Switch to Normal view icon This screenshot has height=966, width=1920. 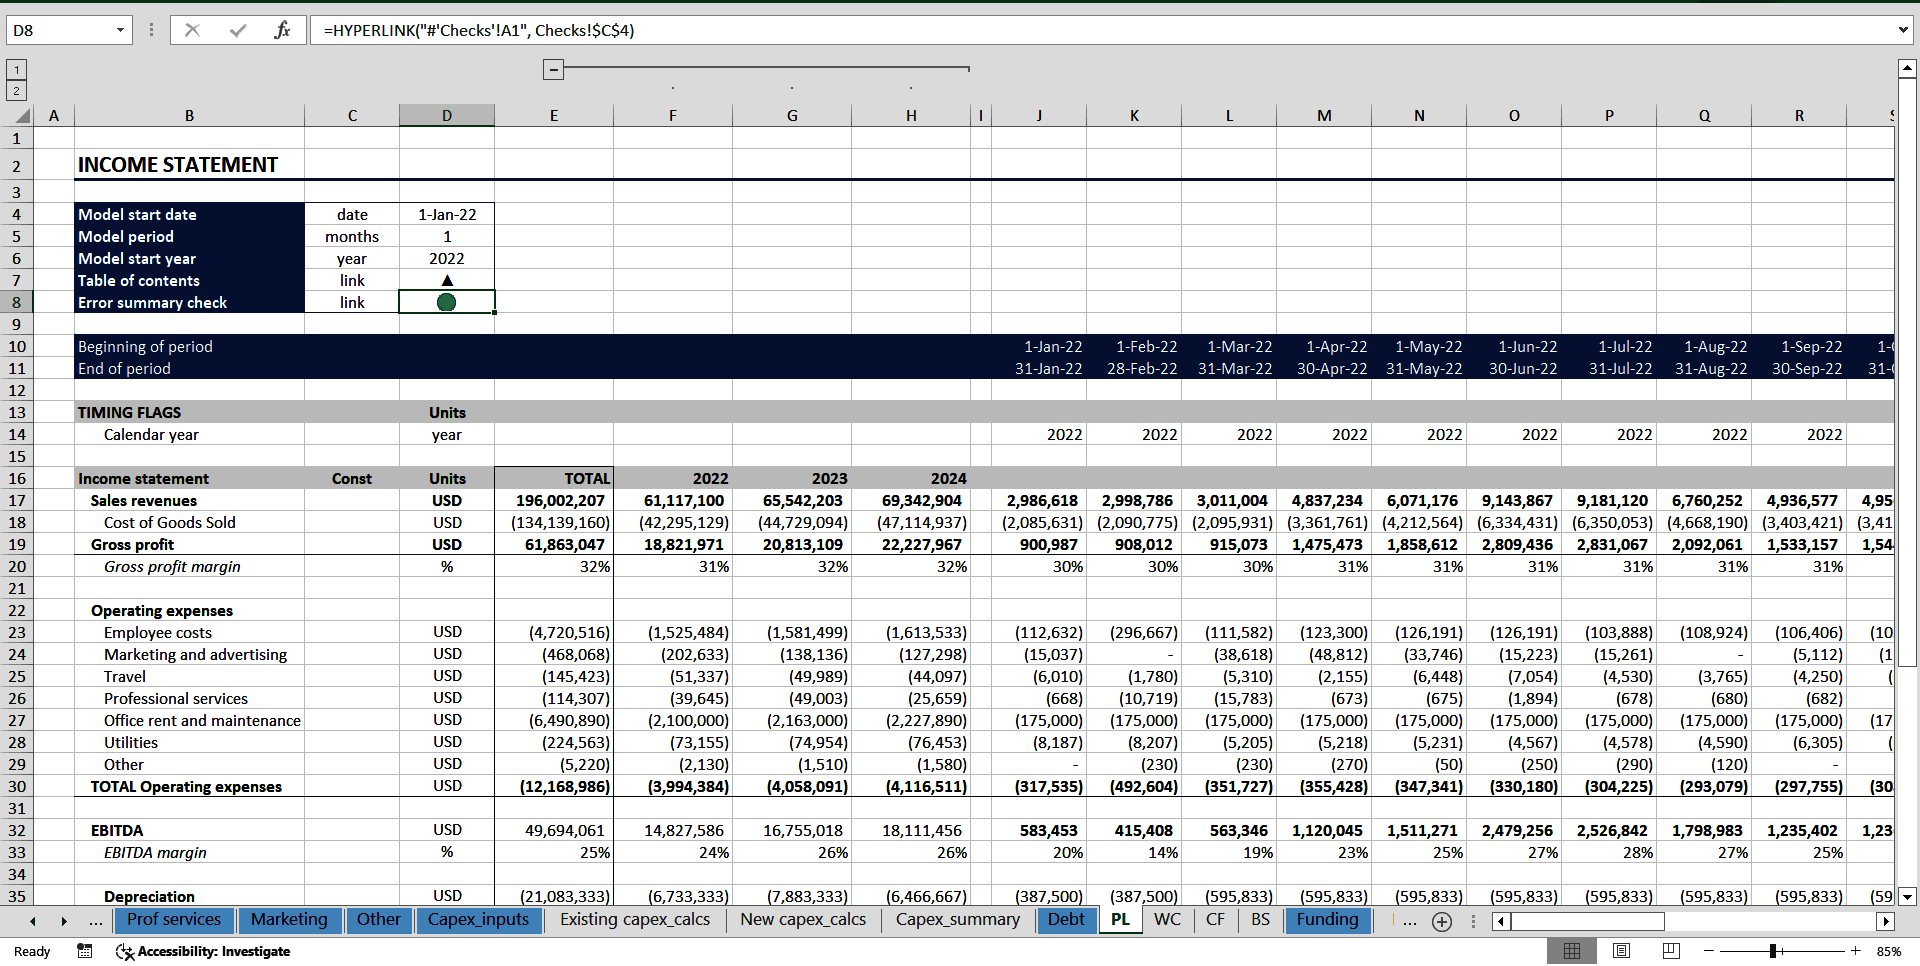[1572, 951]
